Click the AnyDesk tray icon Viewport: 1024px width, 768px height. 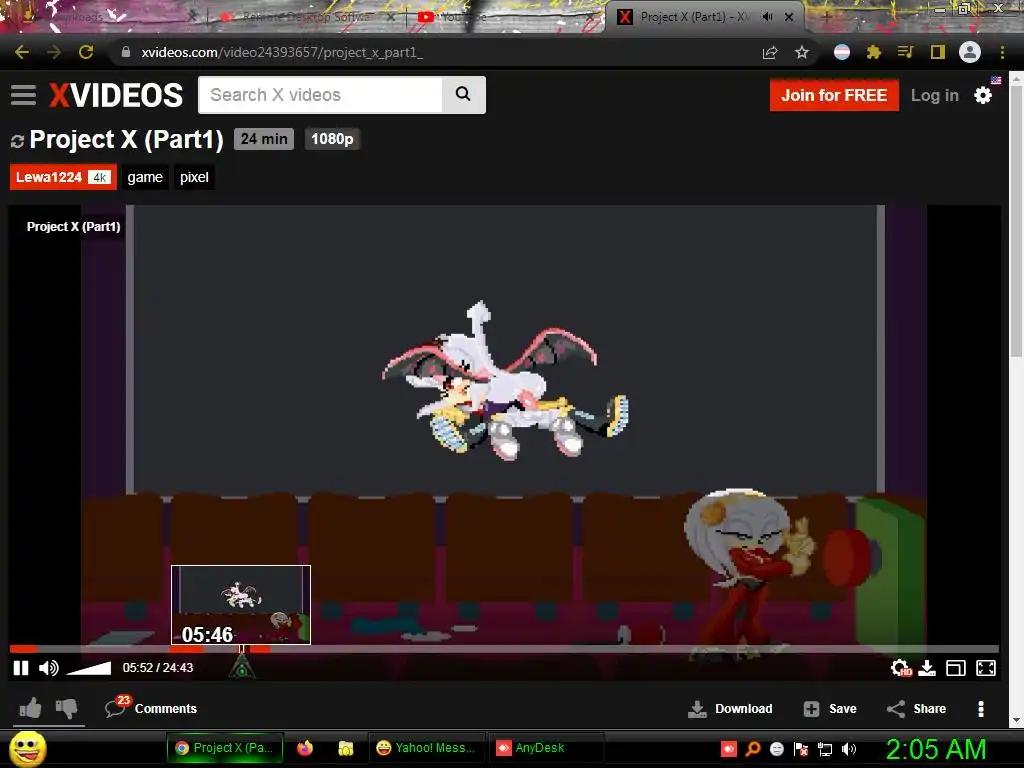pyautogui.click(x=729, y=749)
